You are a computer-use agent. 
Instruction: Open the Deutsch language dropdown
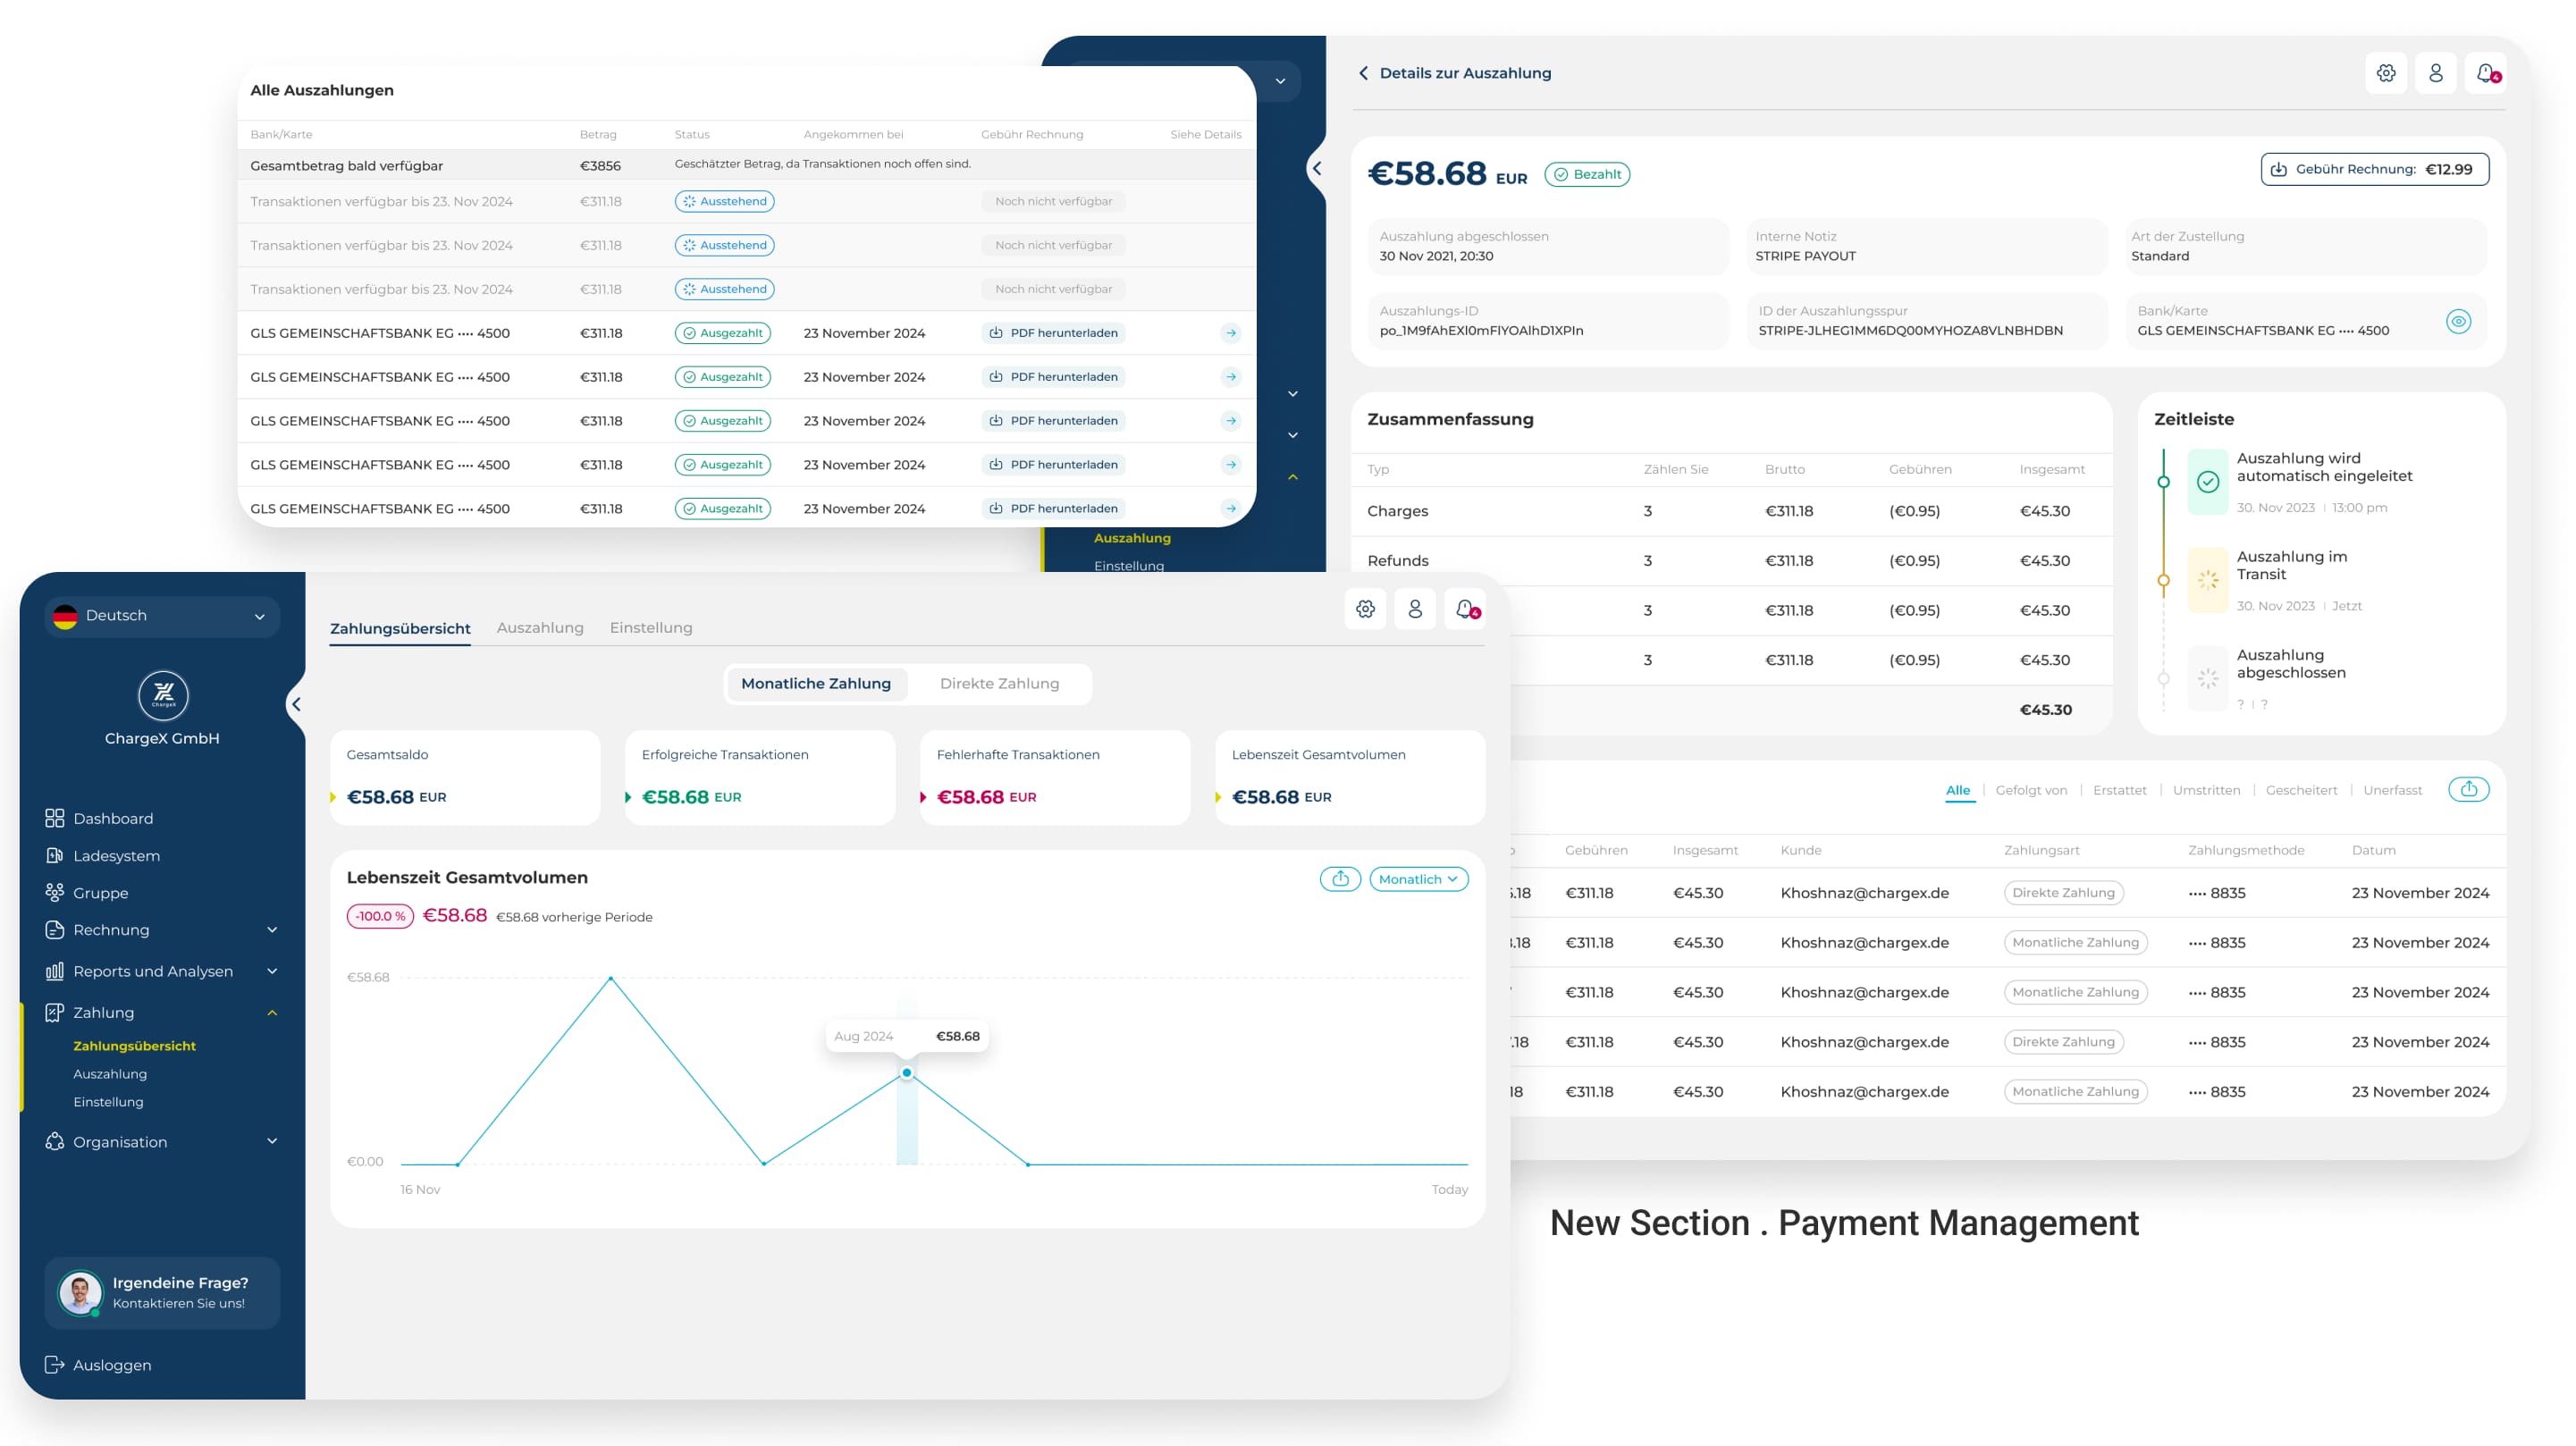[x=162, y=615]
